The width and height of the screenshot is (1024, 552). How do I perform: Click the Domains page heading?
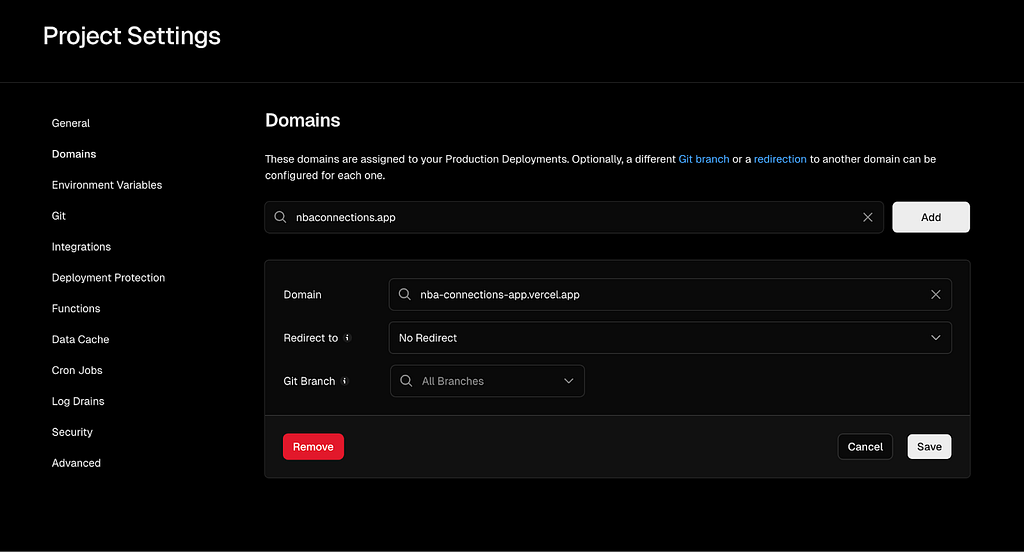(302, 120)
